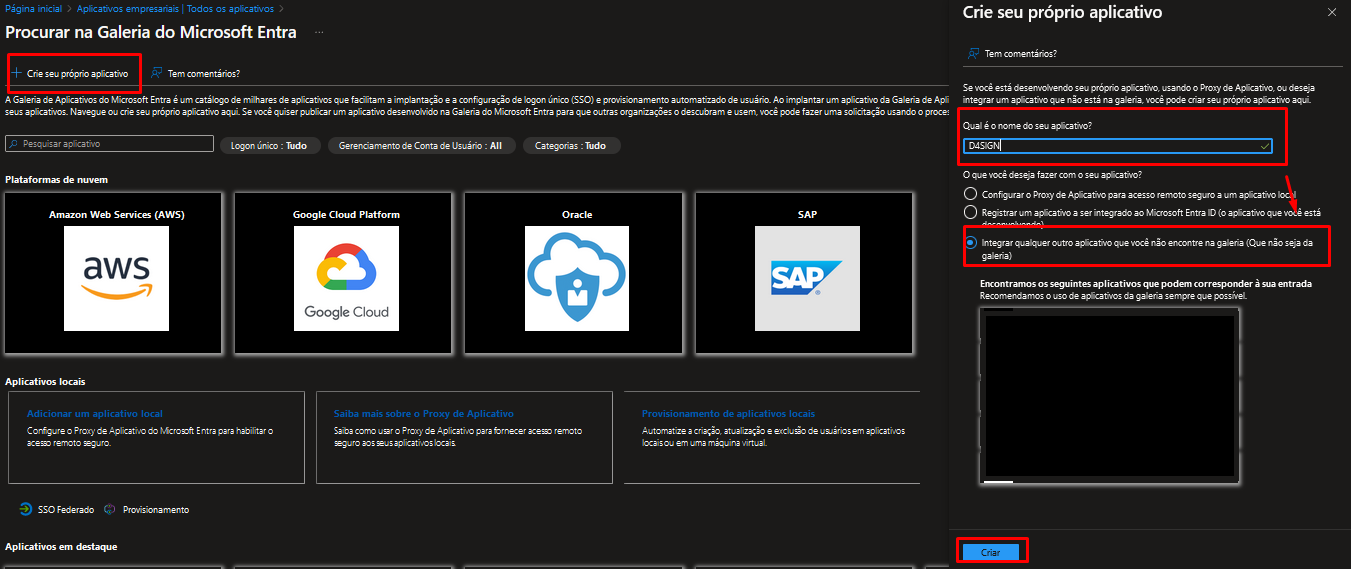The image size is (1351, 569).
Task: Click the Oracle cloud shield logo
Action: pos(577,278)
